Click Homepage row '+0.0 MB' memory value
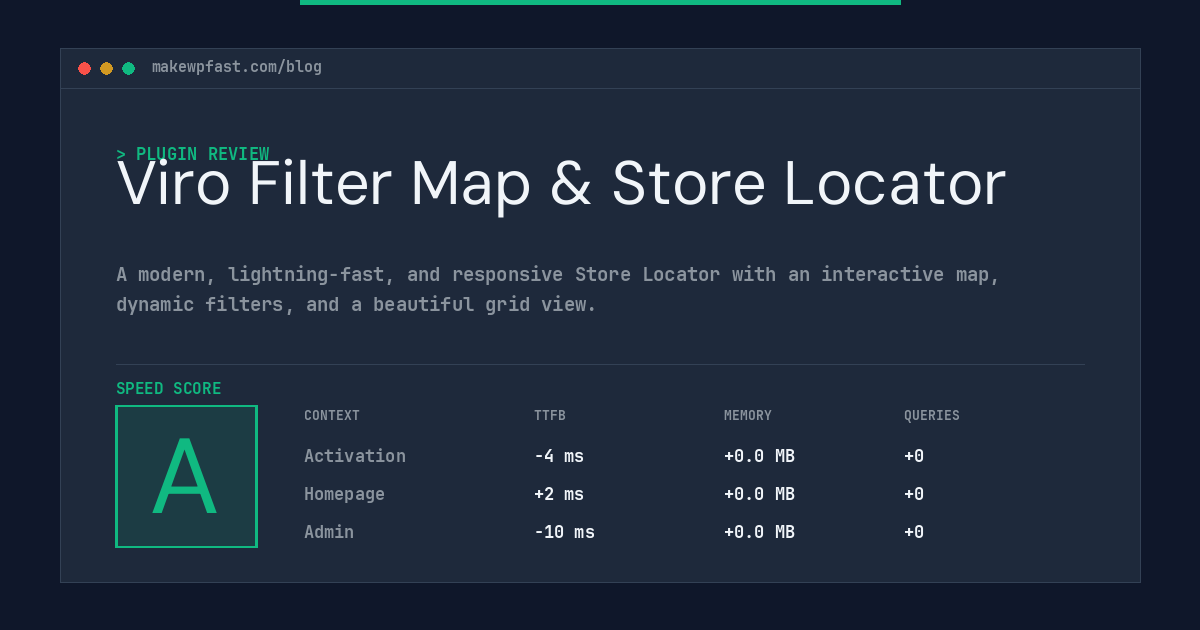 click(759, 494)
